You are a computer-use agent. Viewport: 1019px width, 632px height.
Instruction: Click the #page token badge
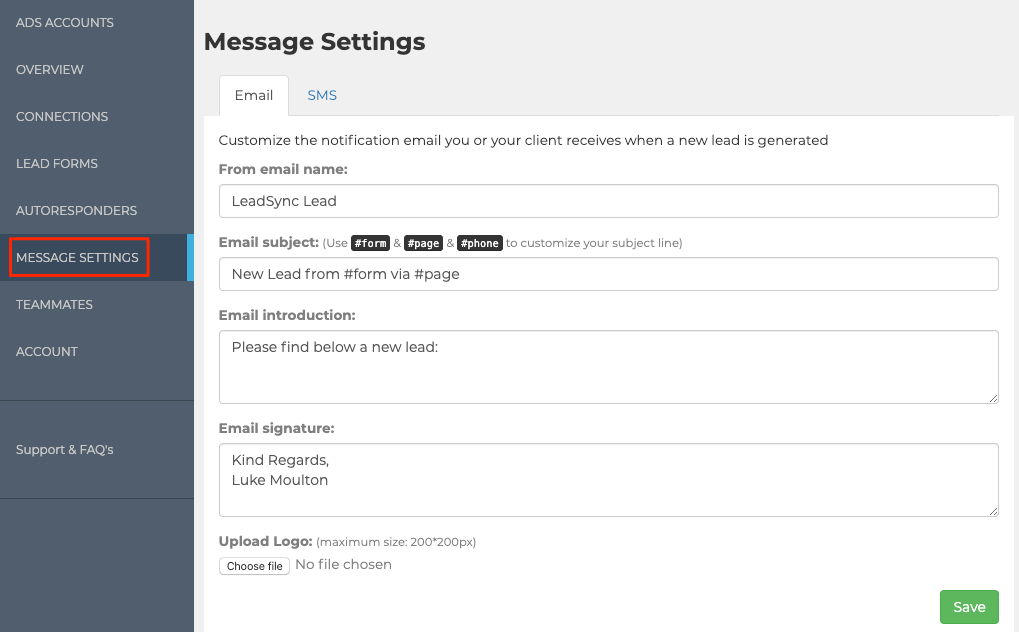[x=423, y=242]
